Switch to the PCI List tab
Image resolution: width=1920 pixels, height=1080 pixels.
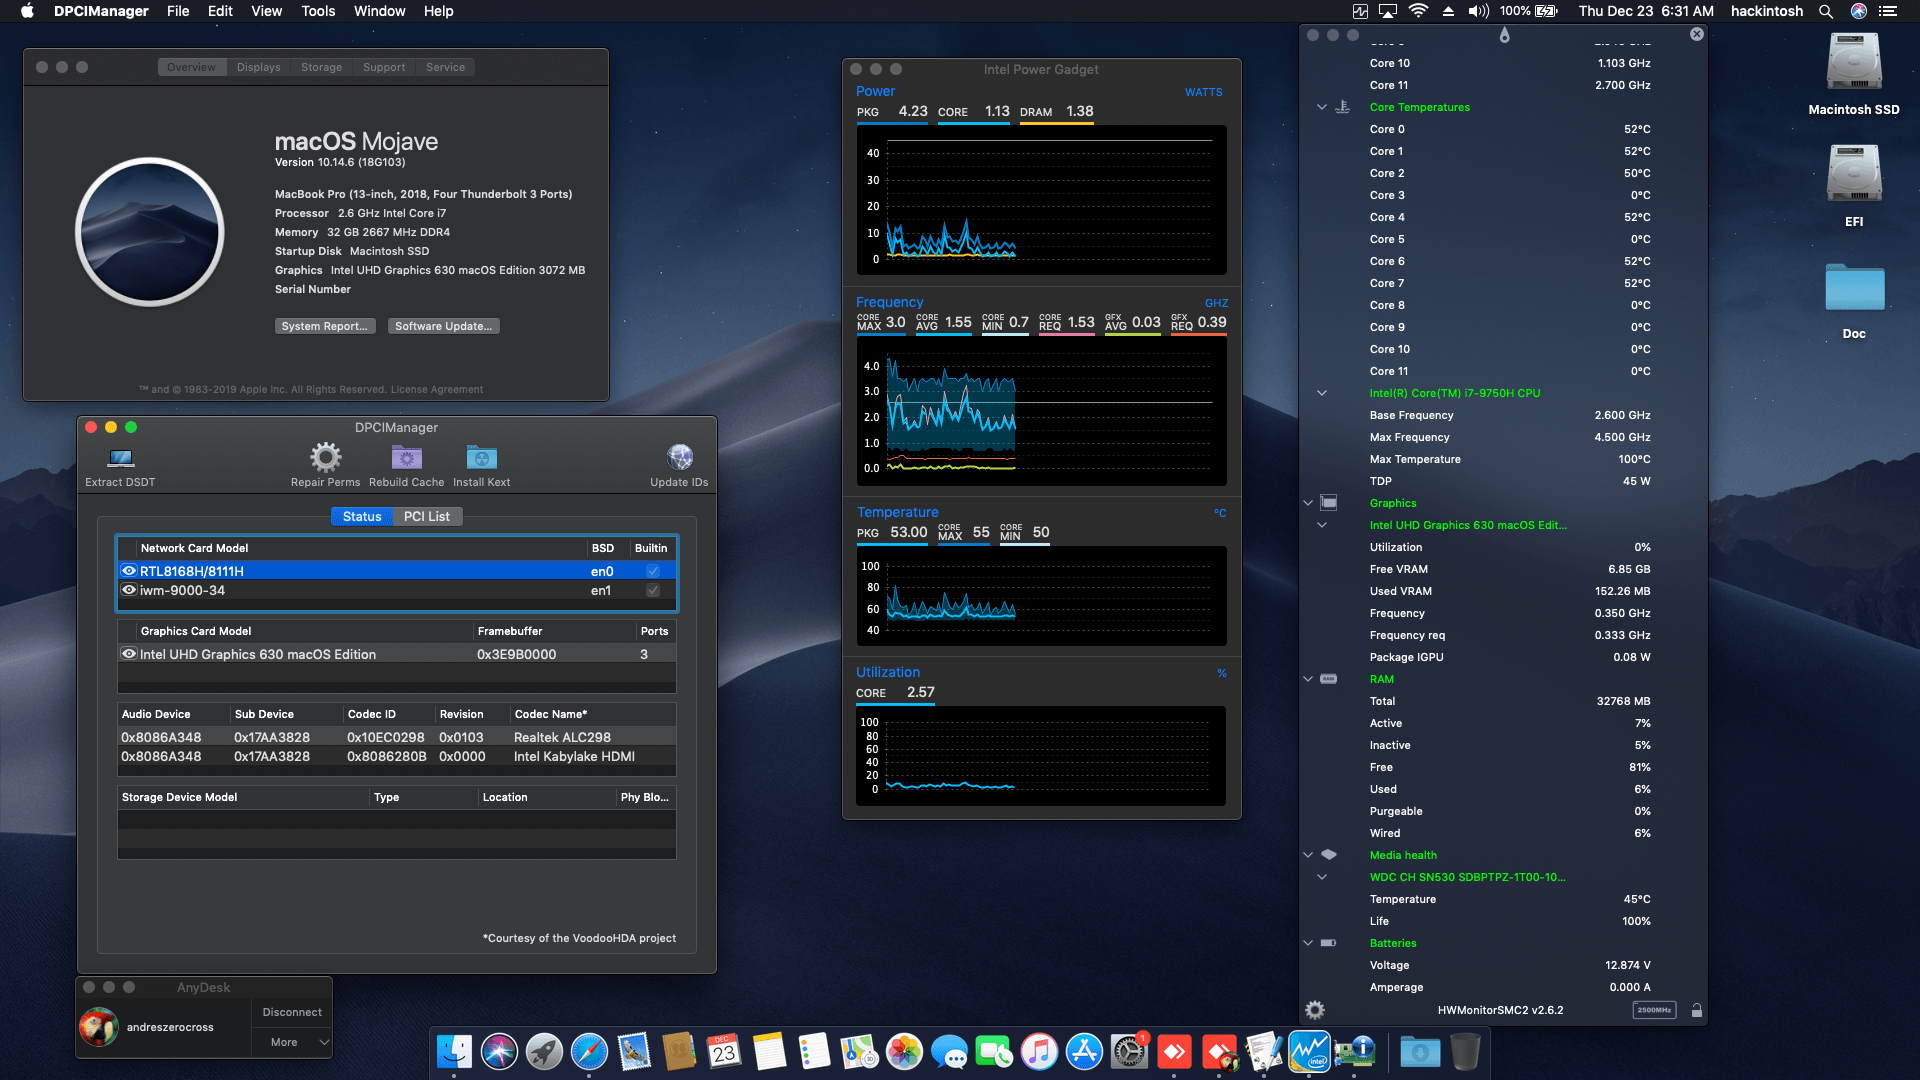coord(427,516)
